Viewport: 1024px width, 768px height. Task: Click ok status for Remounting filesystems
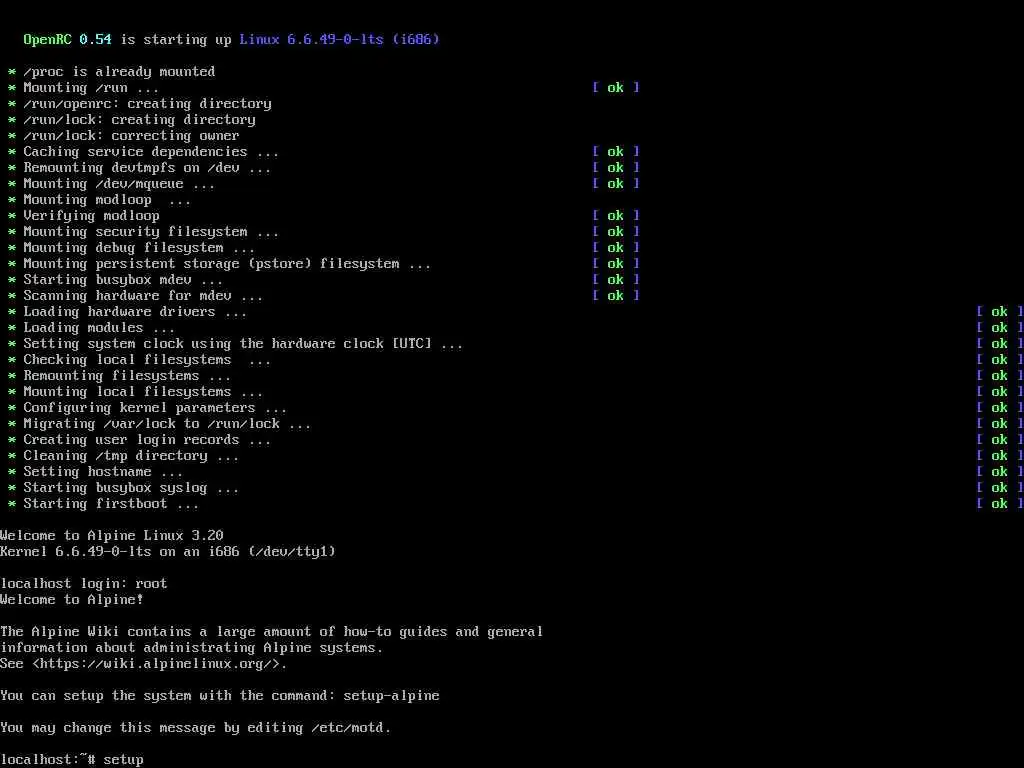point(1000,376)
